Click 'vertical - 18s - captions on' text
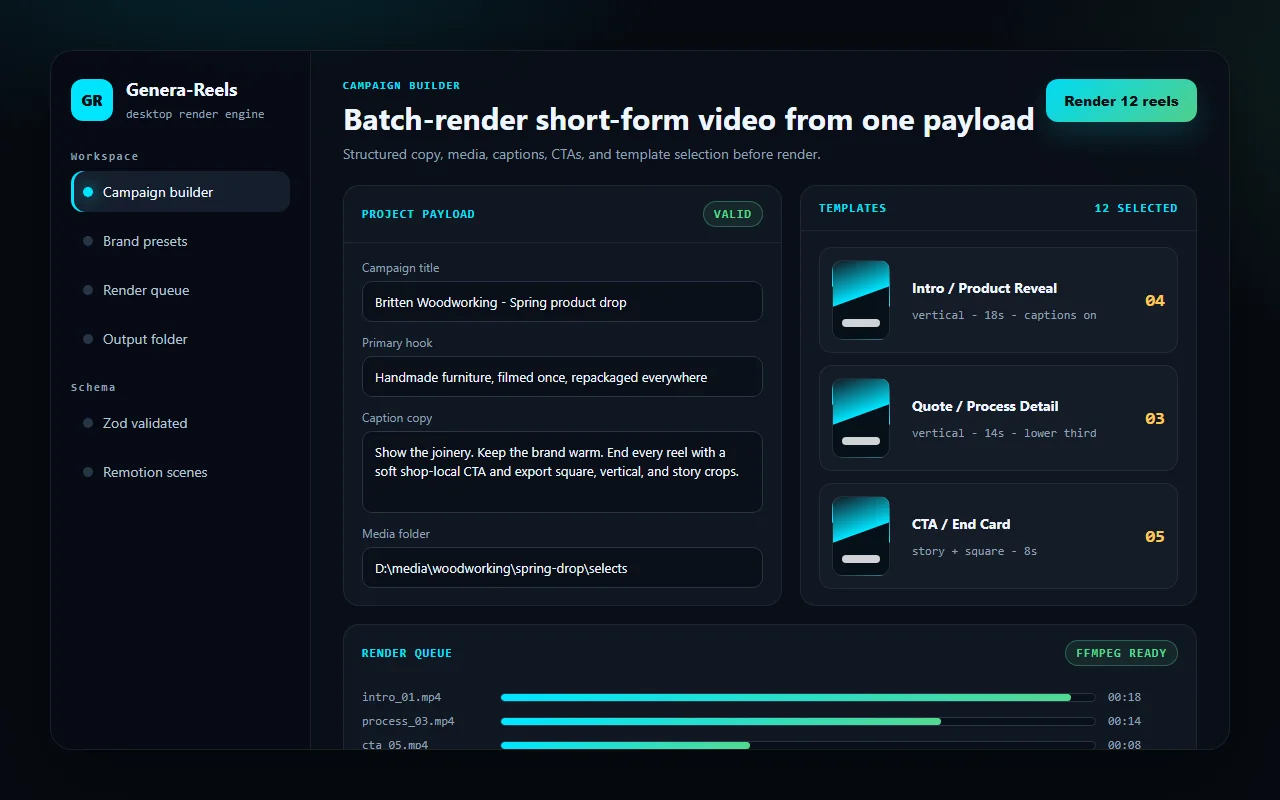Viewport: 1280px width, 800px height. [x=1004, y=315]
